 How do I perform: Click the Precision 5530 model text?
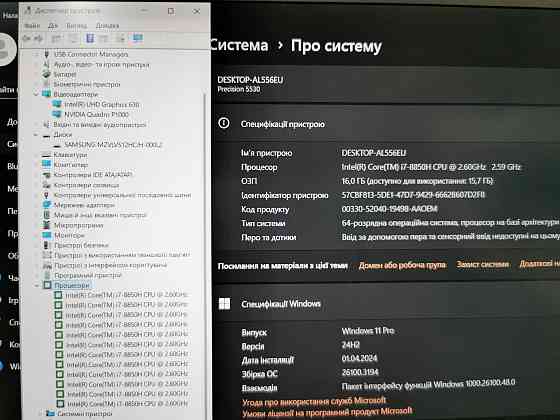[239, 89]
